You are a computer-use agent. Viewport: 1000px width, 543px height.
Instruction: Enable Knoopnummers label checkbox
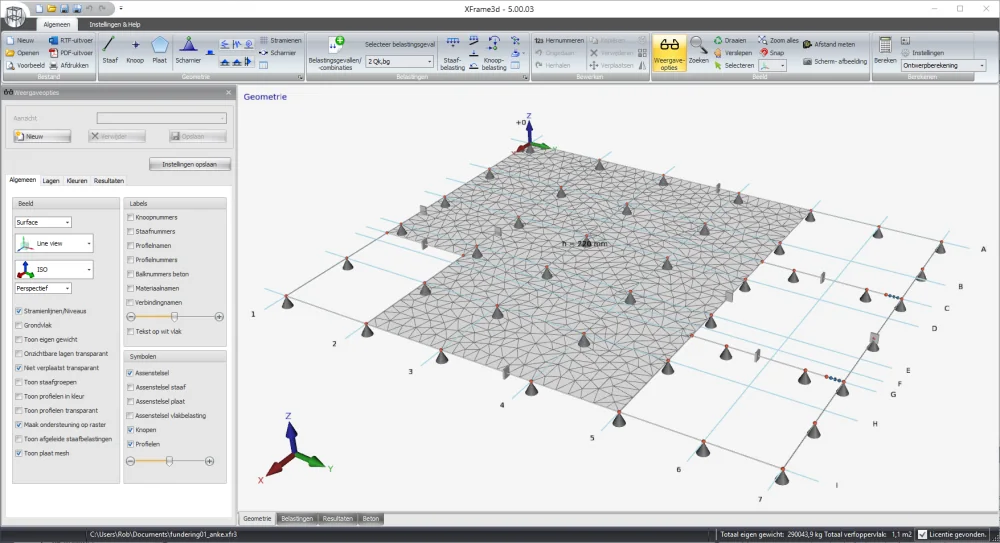[130, 218]
